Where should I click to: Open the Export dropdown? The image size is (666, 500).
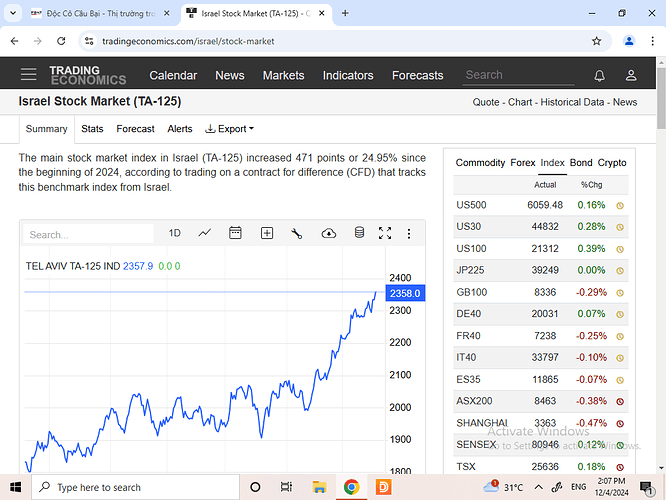[x=229, y=129]
